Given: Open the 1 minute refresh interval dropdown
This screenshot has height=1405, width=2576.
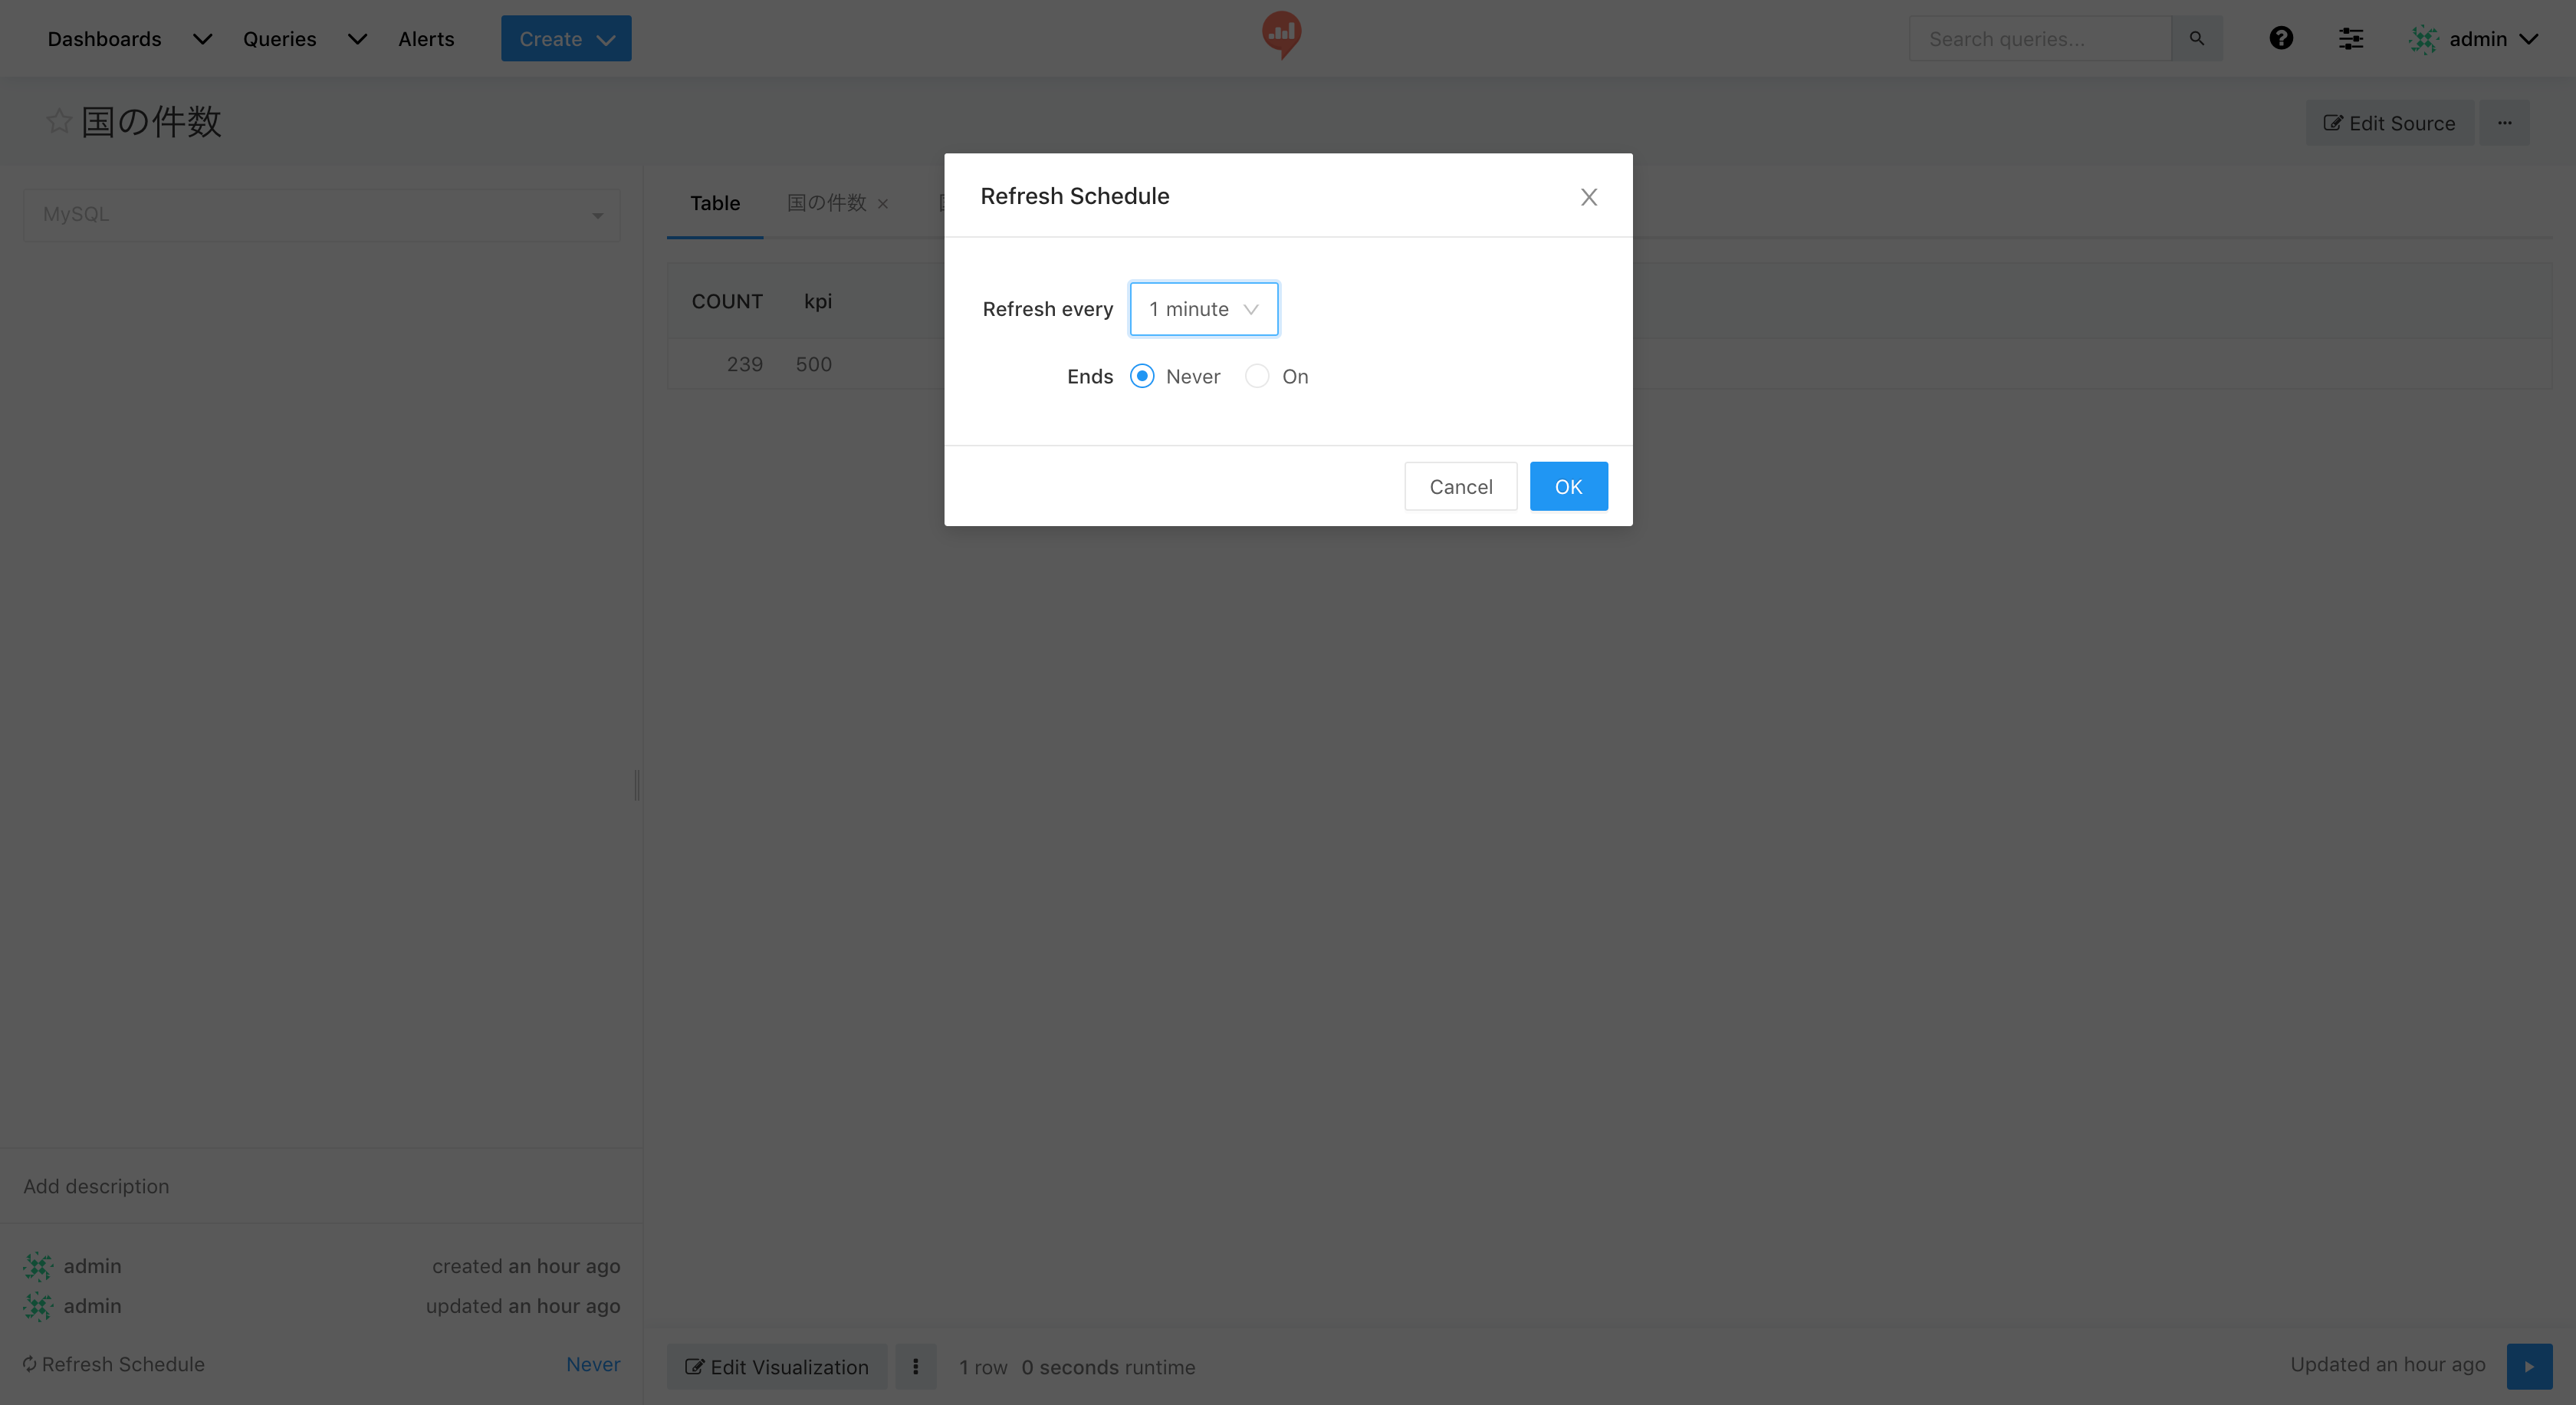Looking at the screenshot, I should click(x=1203, y=309).
